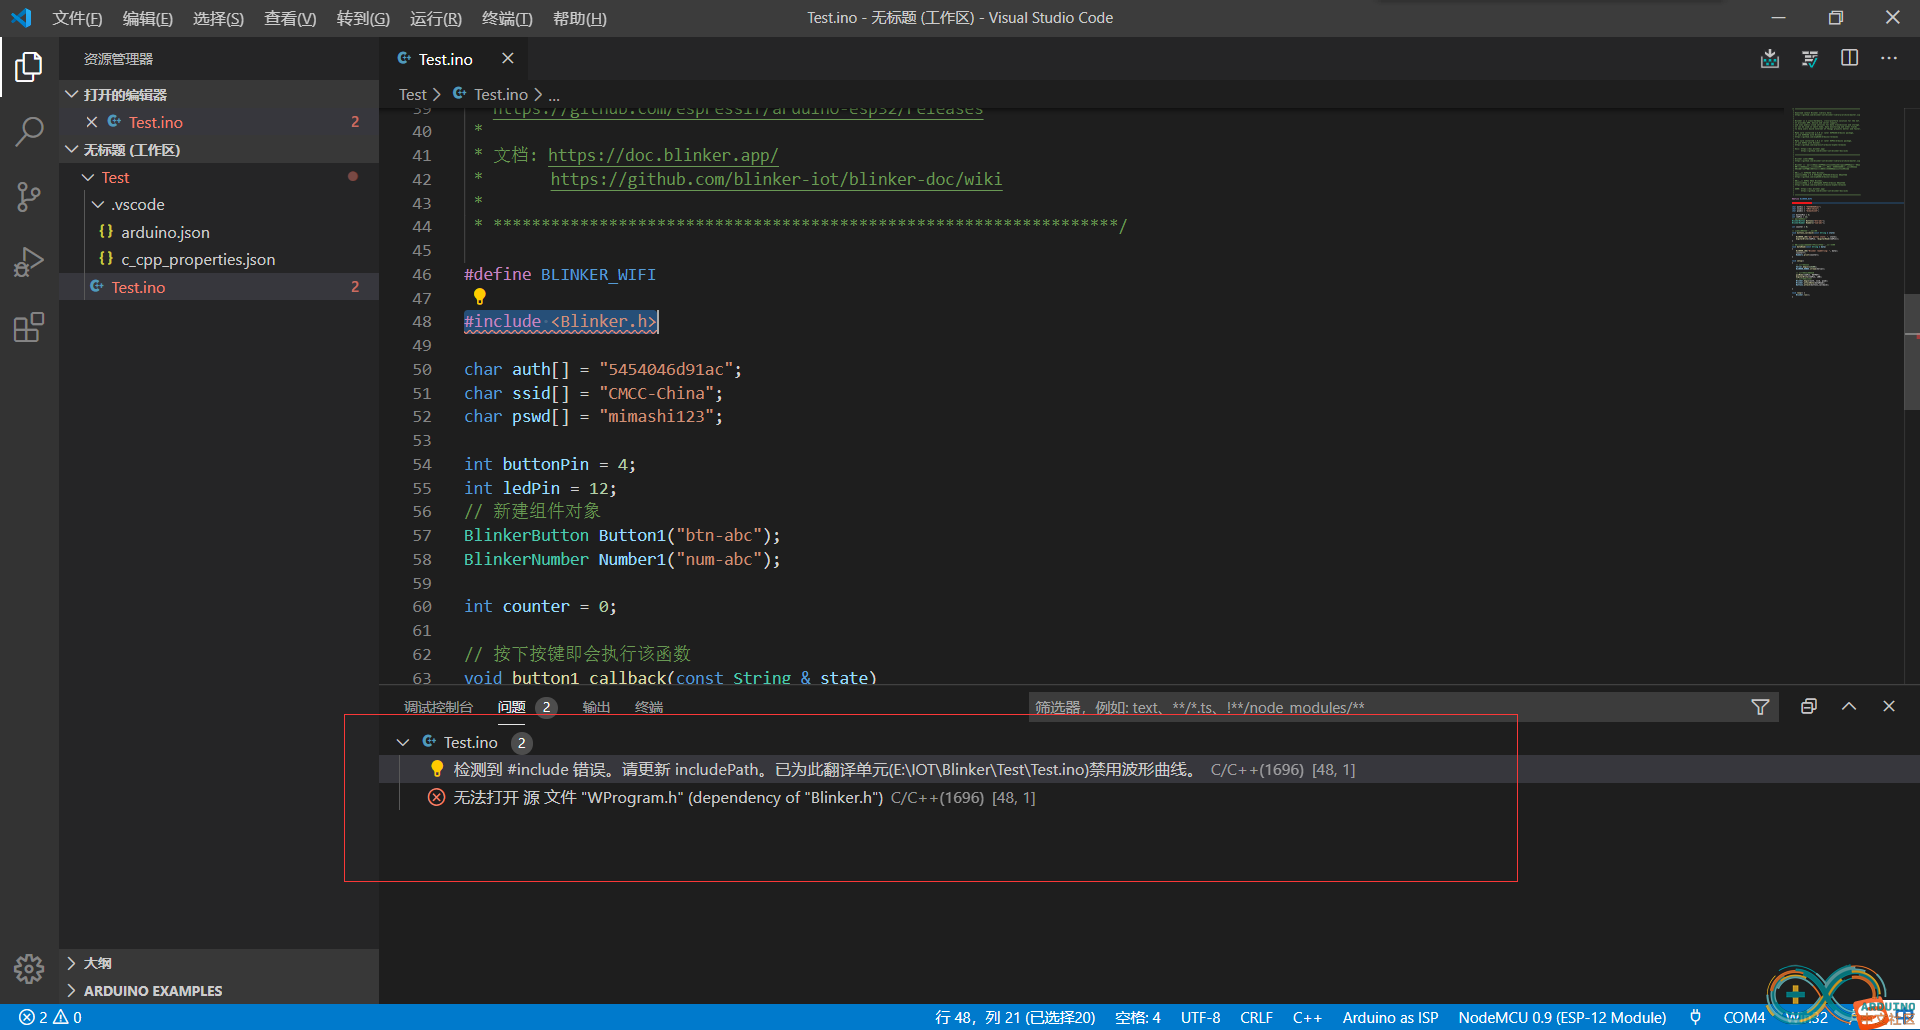This screenshot has height=1030, width=1920.
Task: Switch to the Debug Console panel tab
Action: point(438,707)
